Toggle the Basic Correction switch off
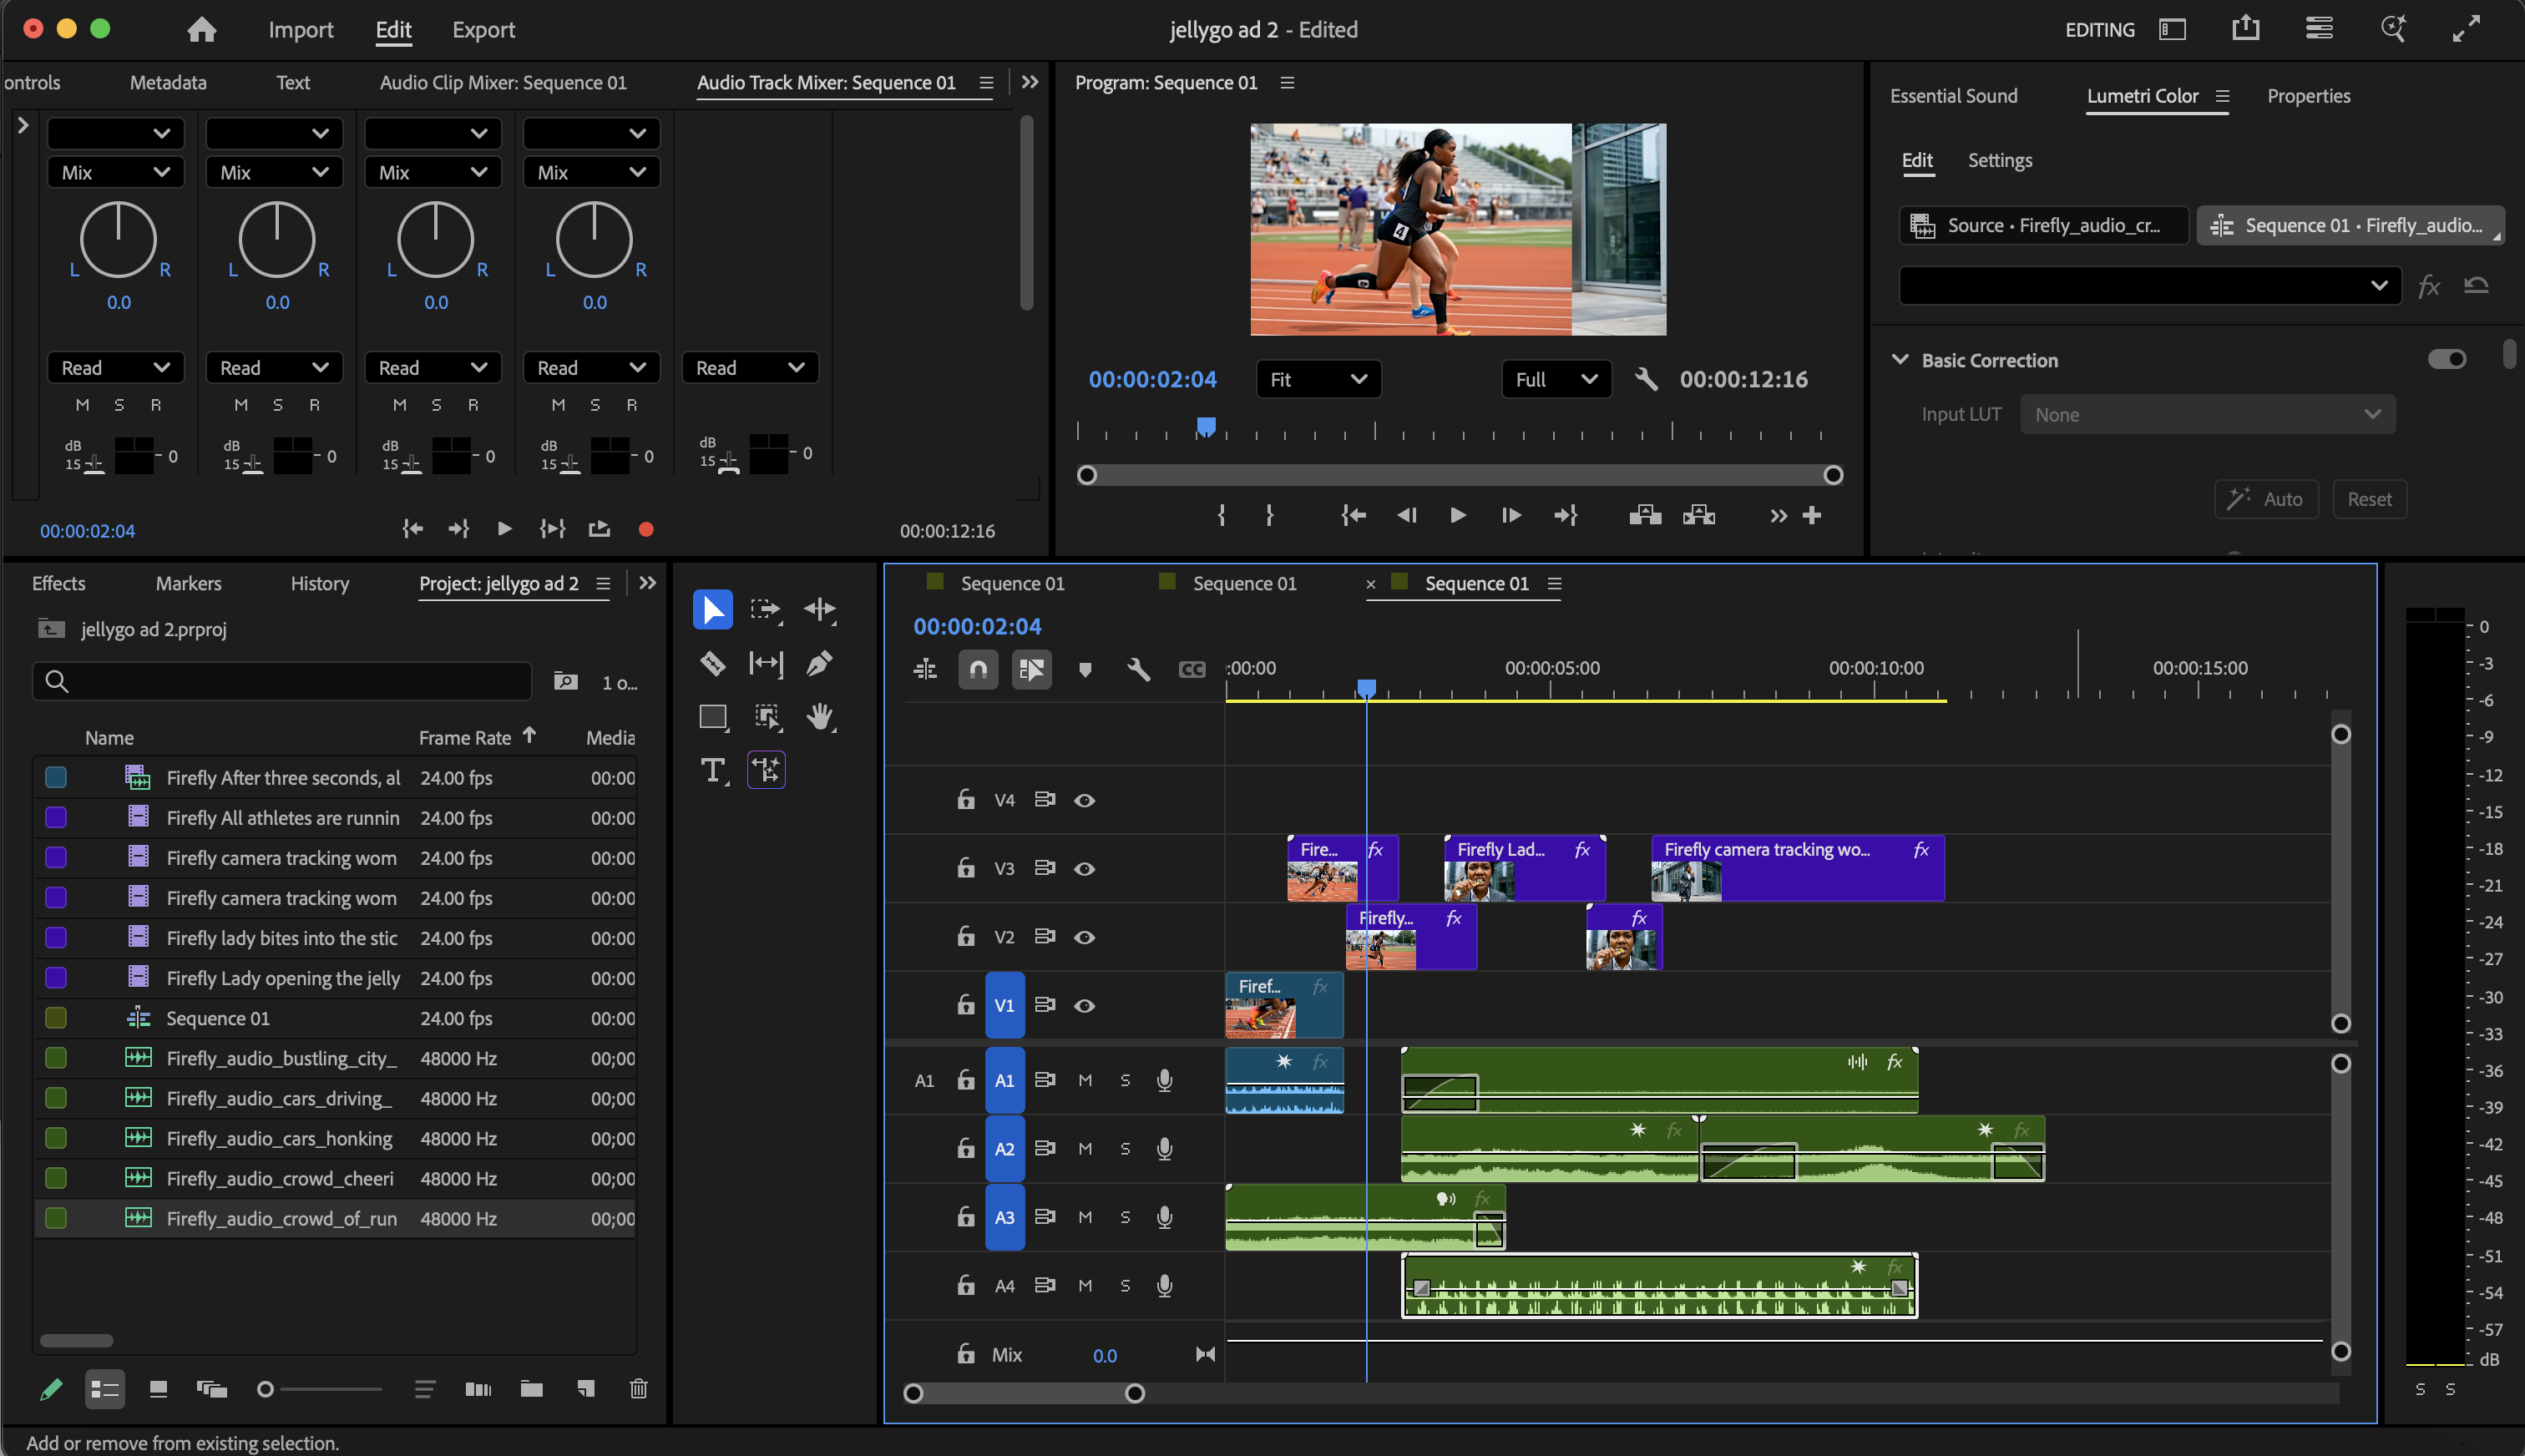Viewport: 2525px width, 1456px height. (2447, 359)
